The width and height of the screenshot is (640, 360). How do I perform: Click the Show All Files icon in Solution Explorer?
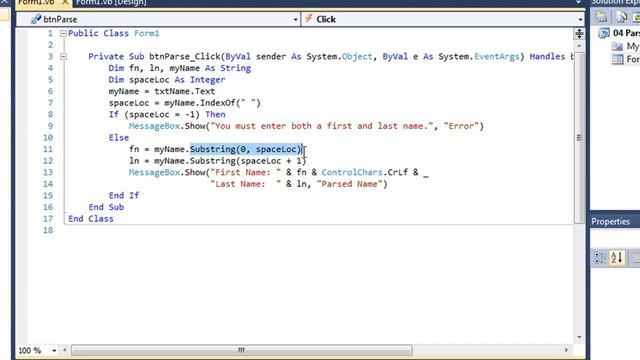[622, 17]
